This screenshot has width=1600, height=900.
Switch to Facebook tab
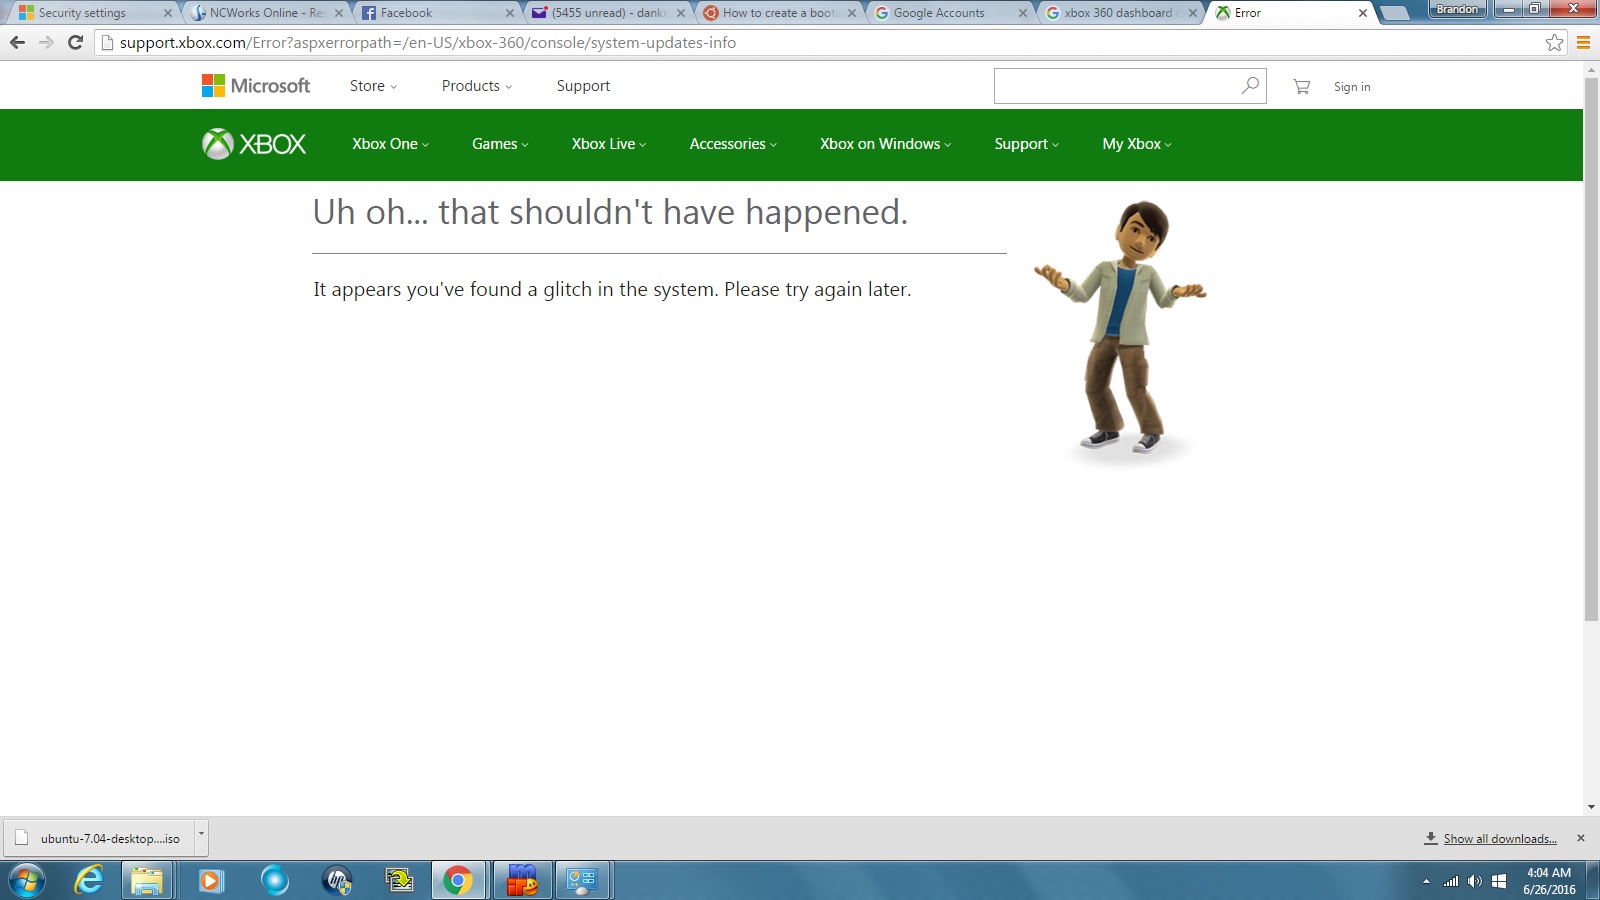438,13
